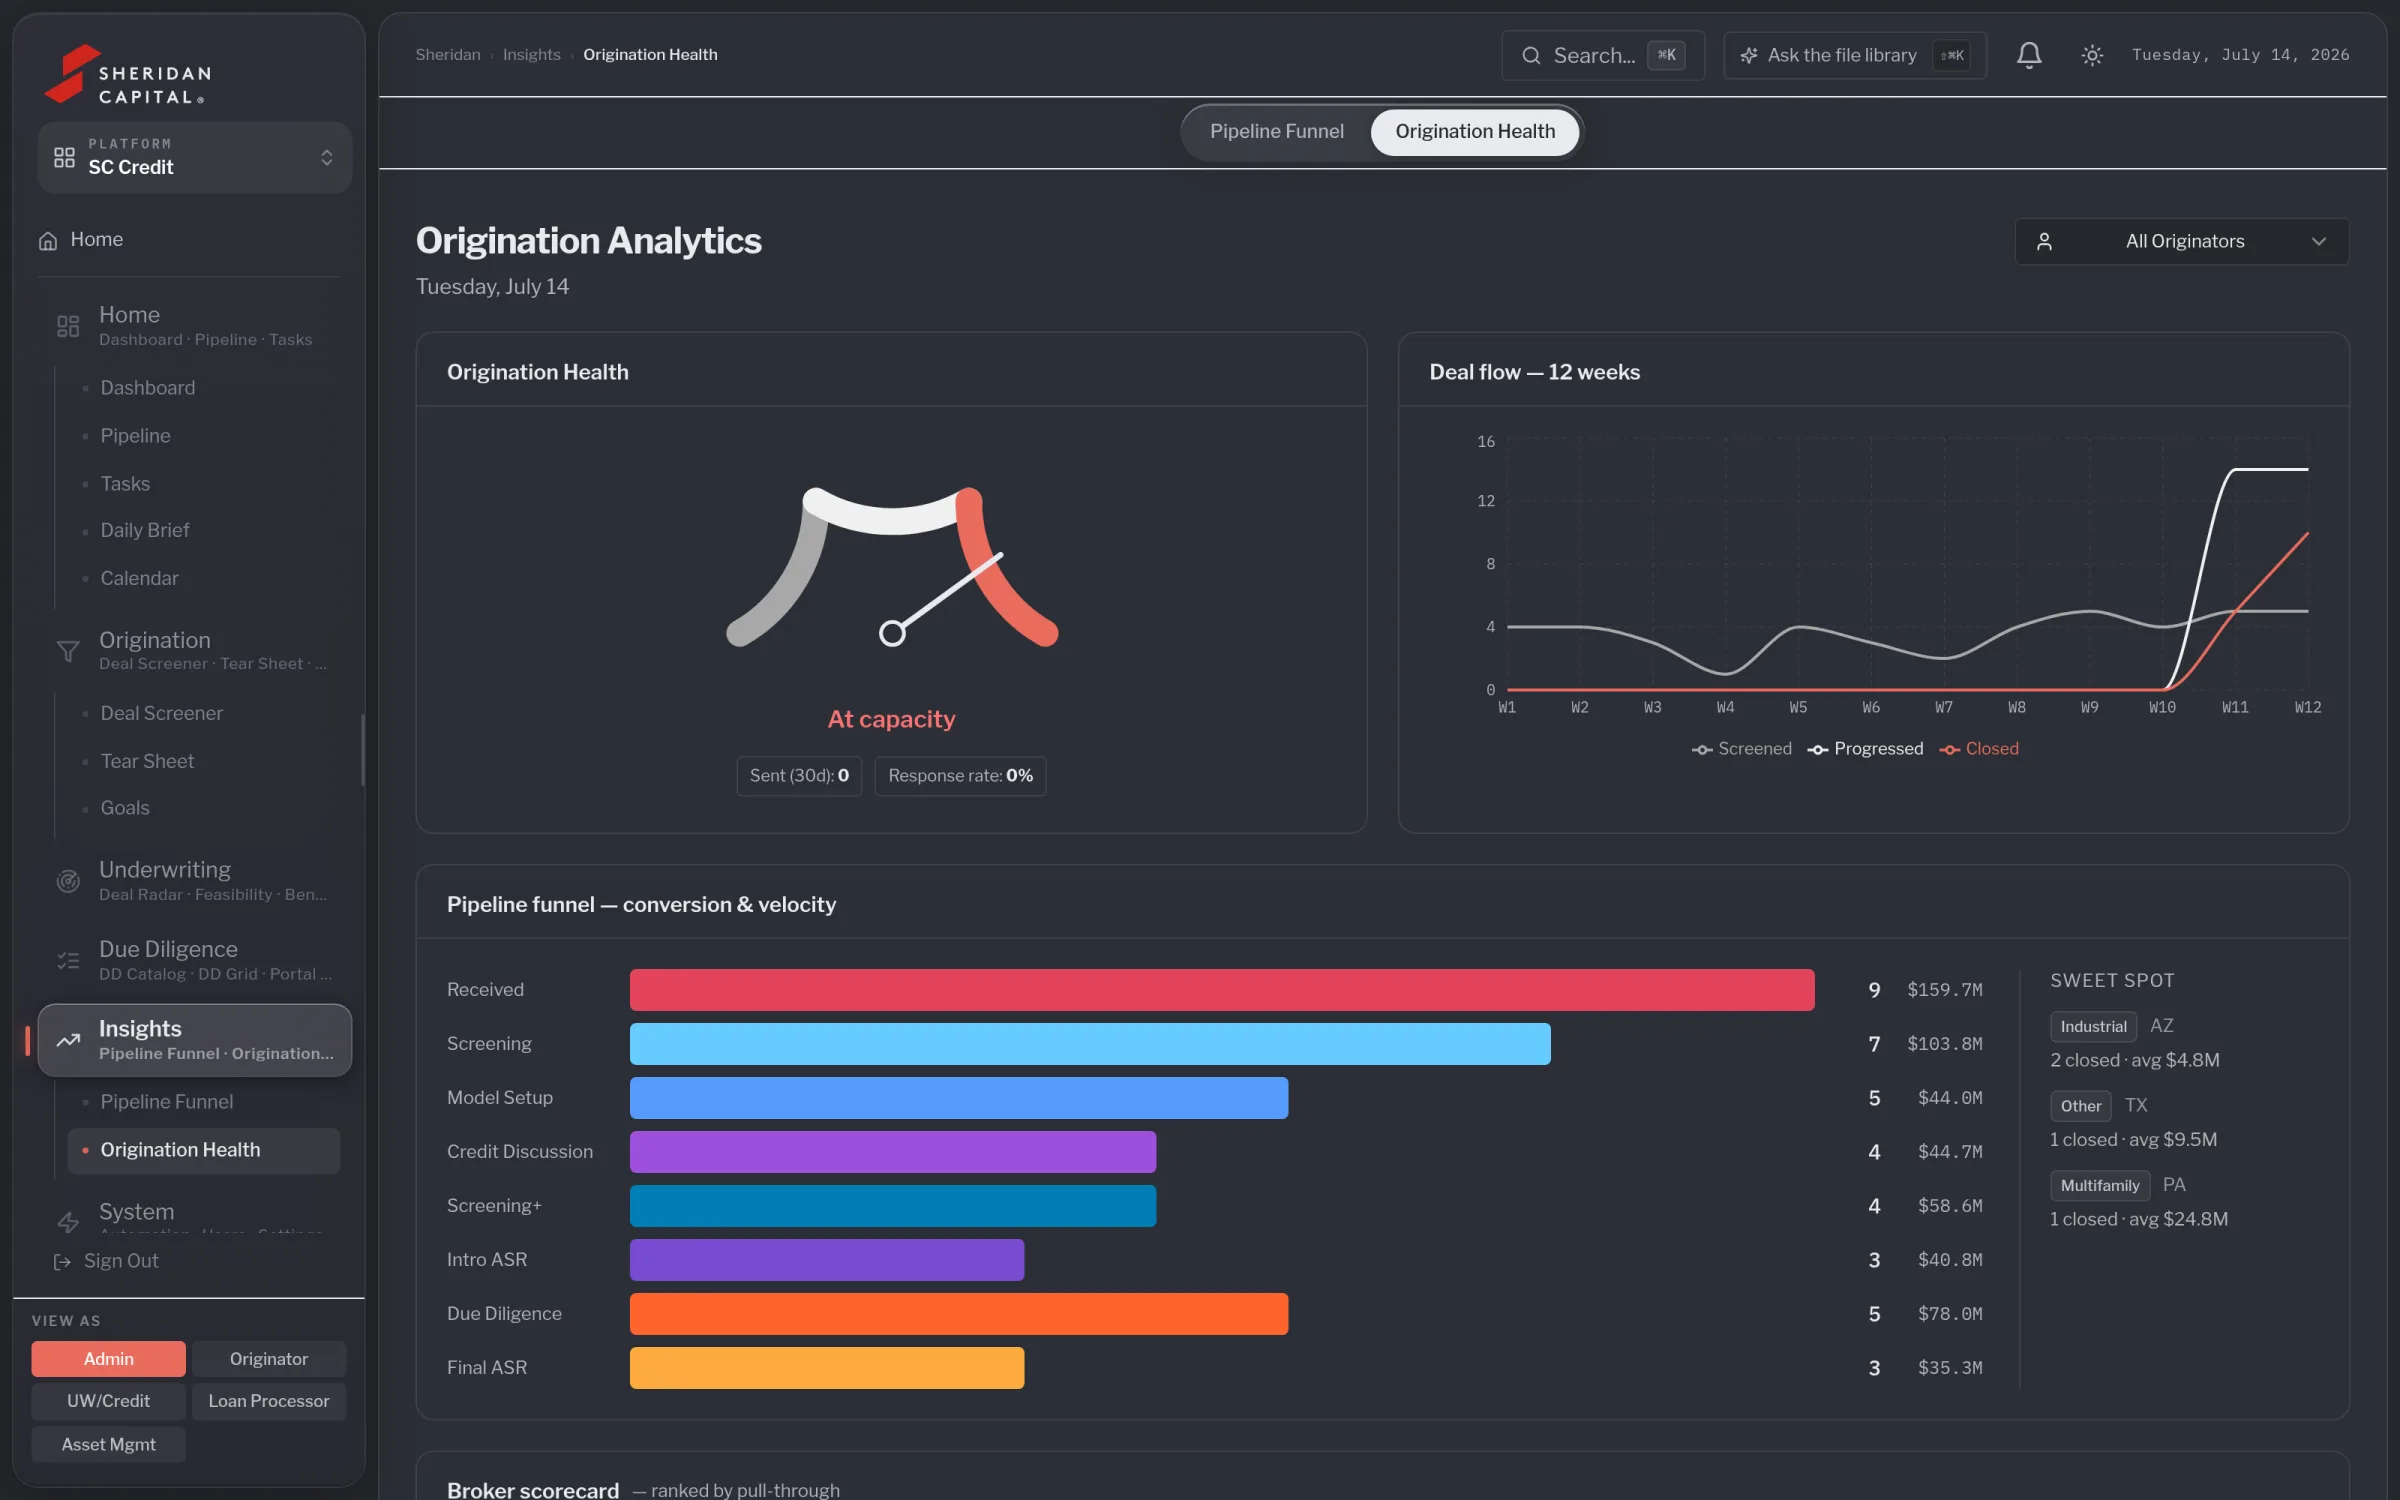Open the SC Credit platform switcher

click(194, 157)
